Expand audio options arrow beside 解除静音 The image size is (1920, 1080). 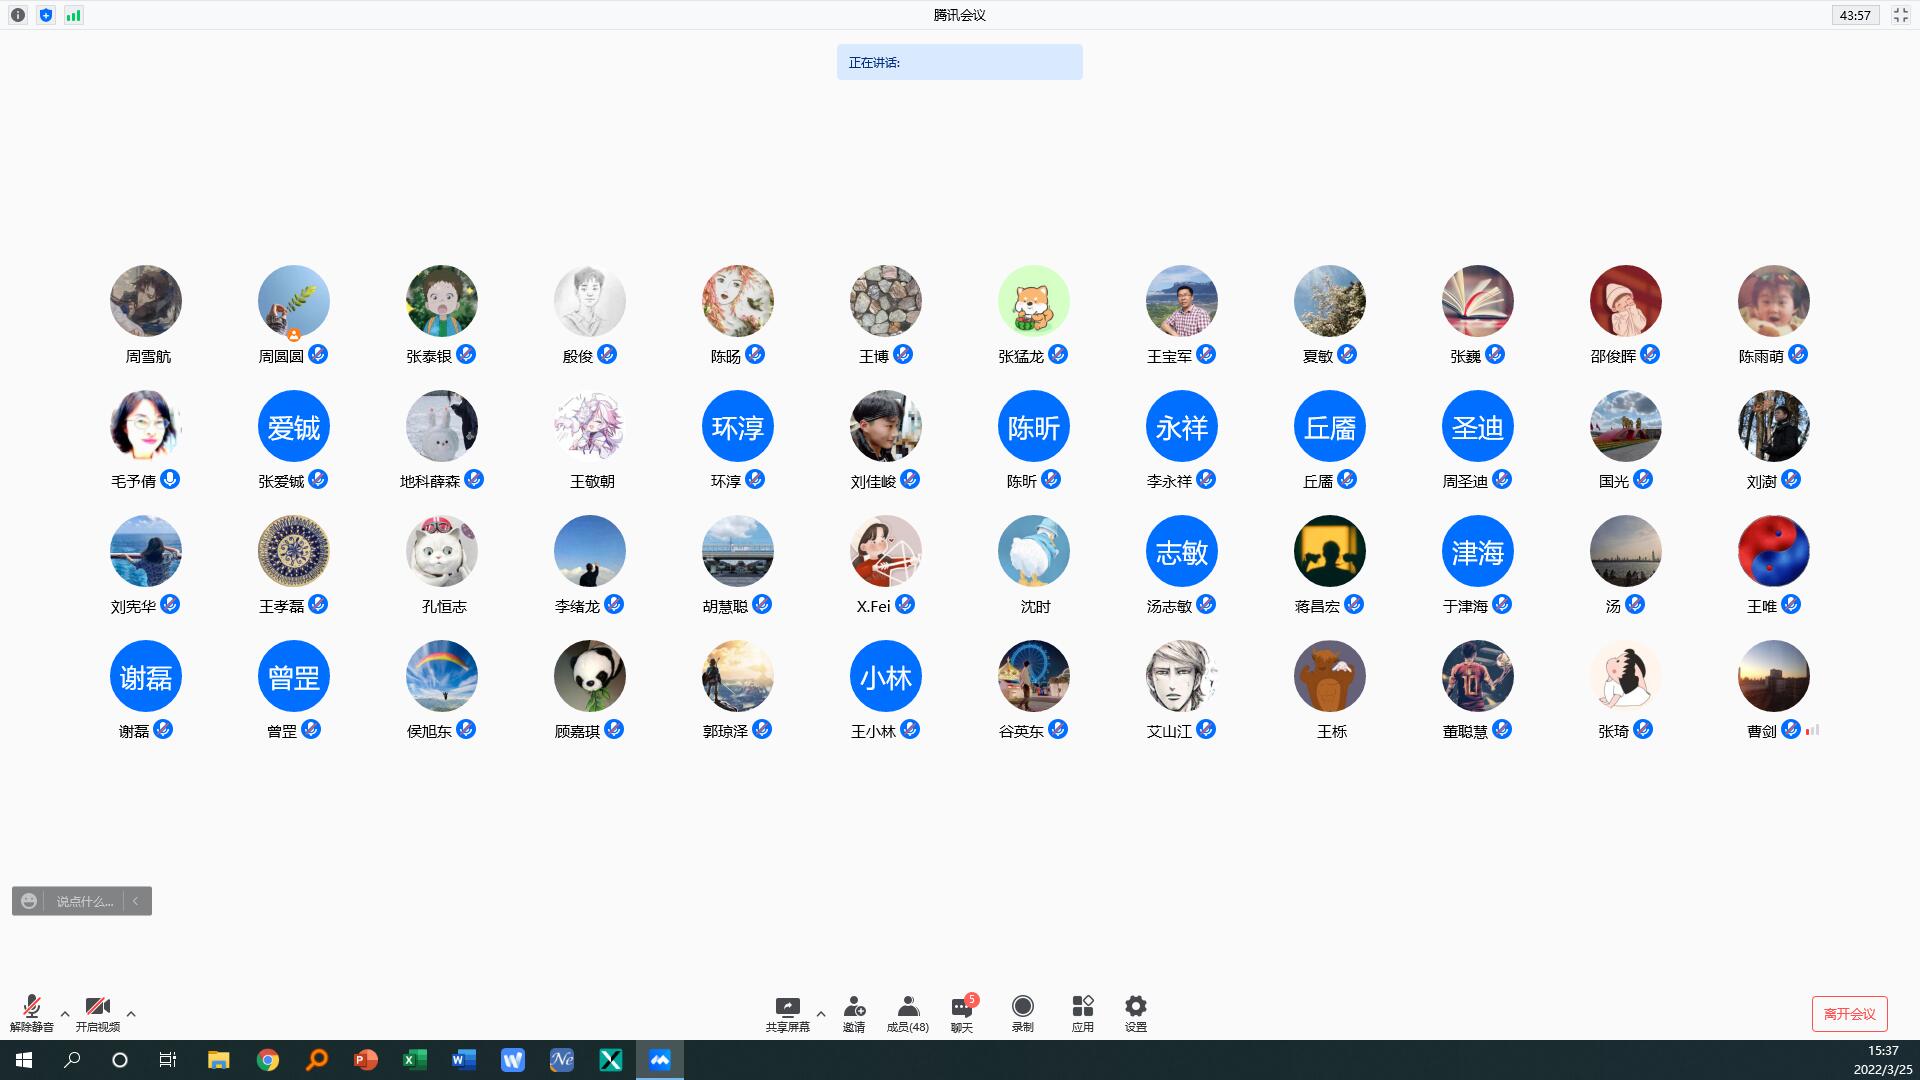(x=65, y=1014)
